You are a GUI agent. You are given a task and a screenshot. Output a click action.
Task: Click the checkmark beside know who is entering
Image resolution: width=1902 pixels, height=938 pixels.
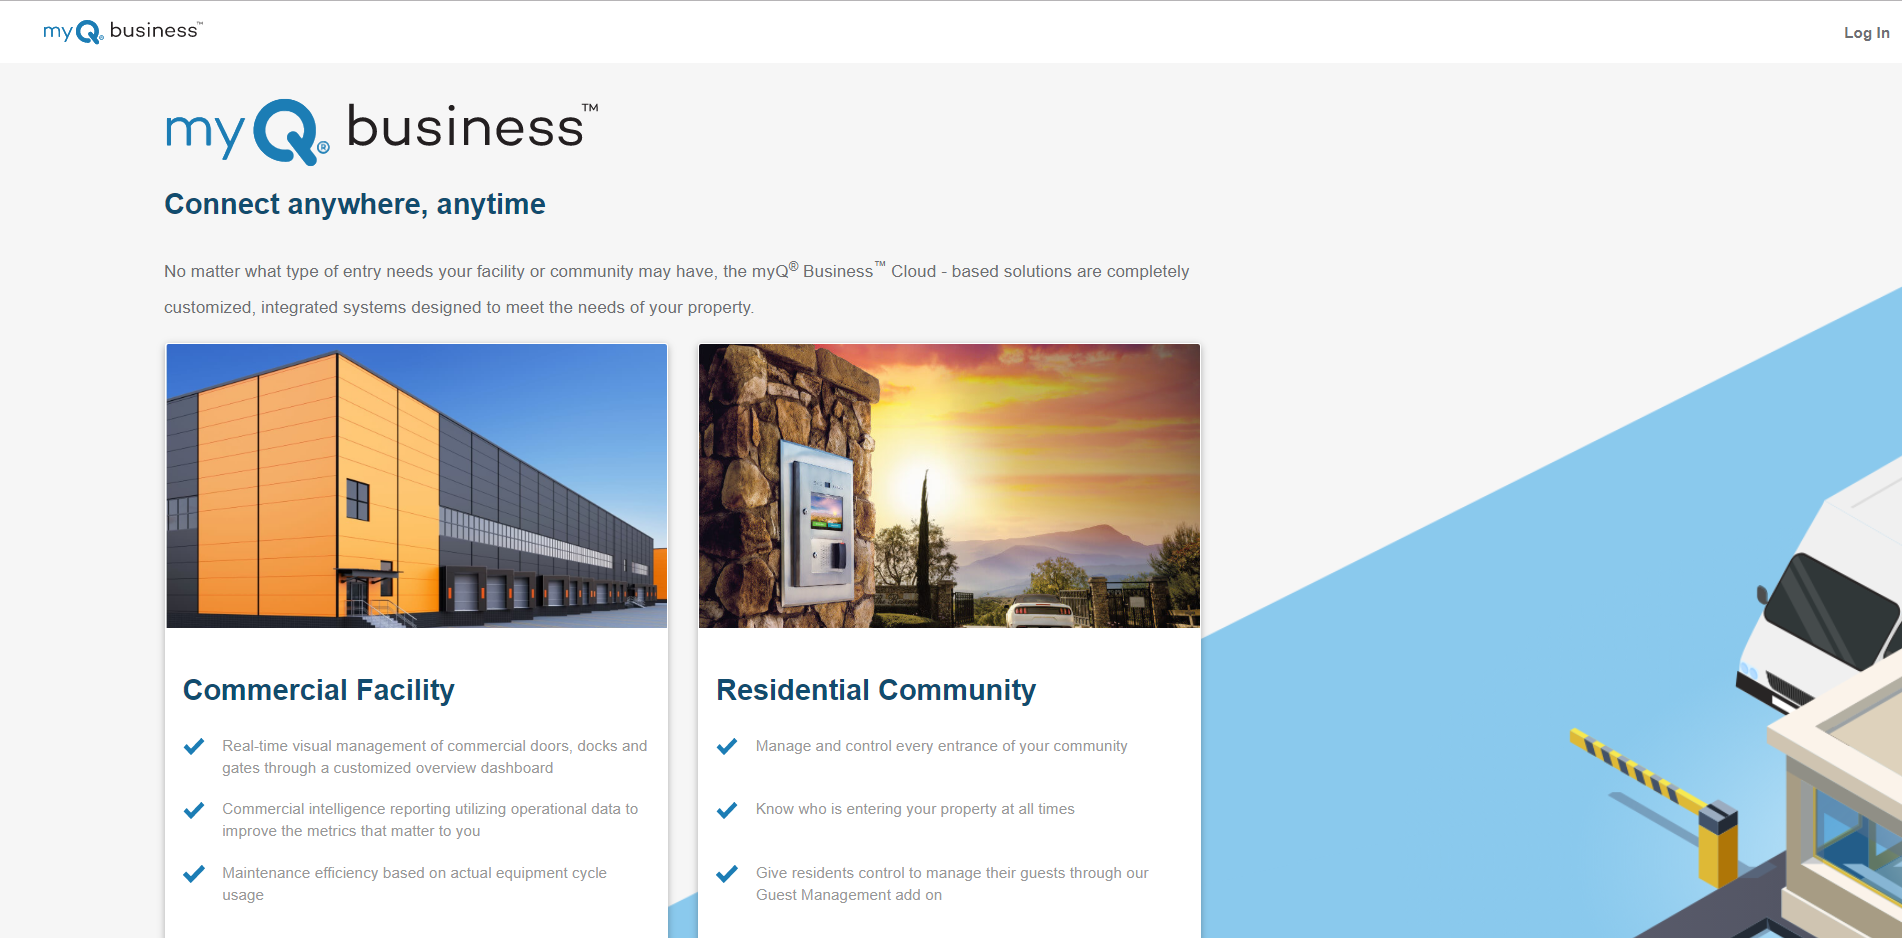point(727,809)
